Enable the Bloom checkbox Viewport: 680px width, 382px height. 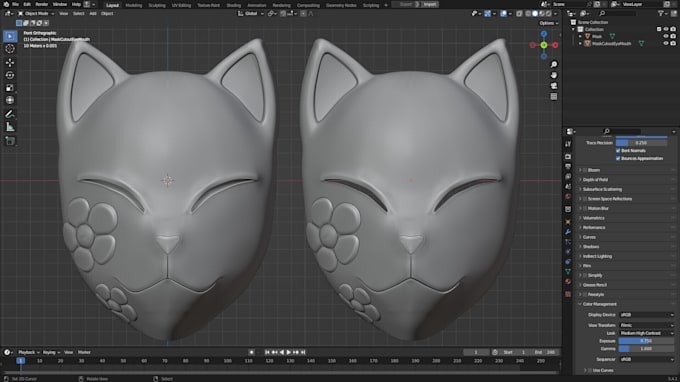pyautogui.click(x=585, y=170)
